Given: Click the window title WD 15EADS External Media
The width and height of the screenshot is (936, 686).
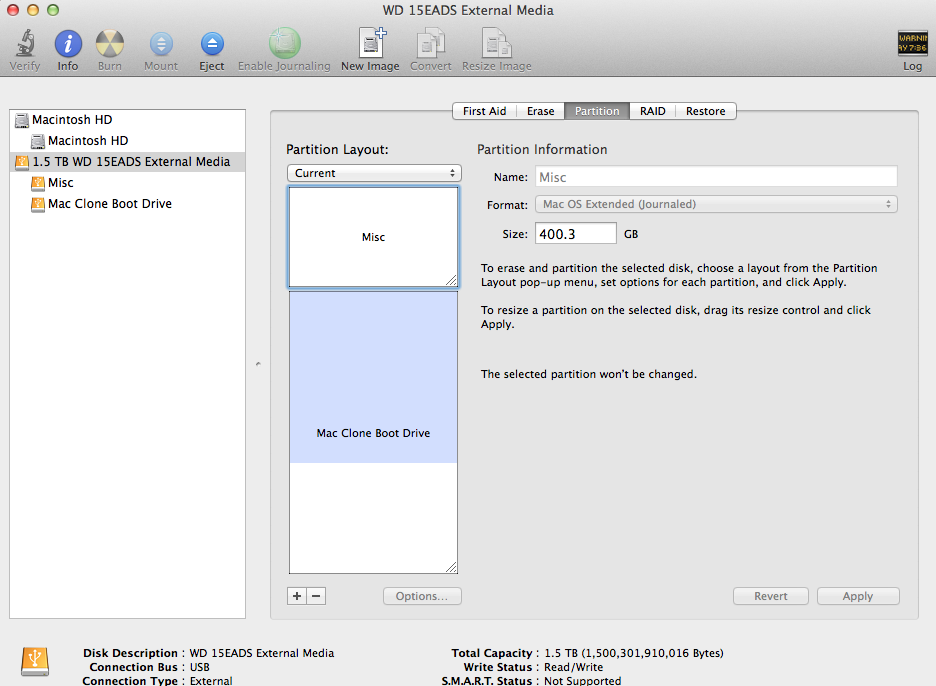Looking at the screenshot, I should click(x=468, y=10).
